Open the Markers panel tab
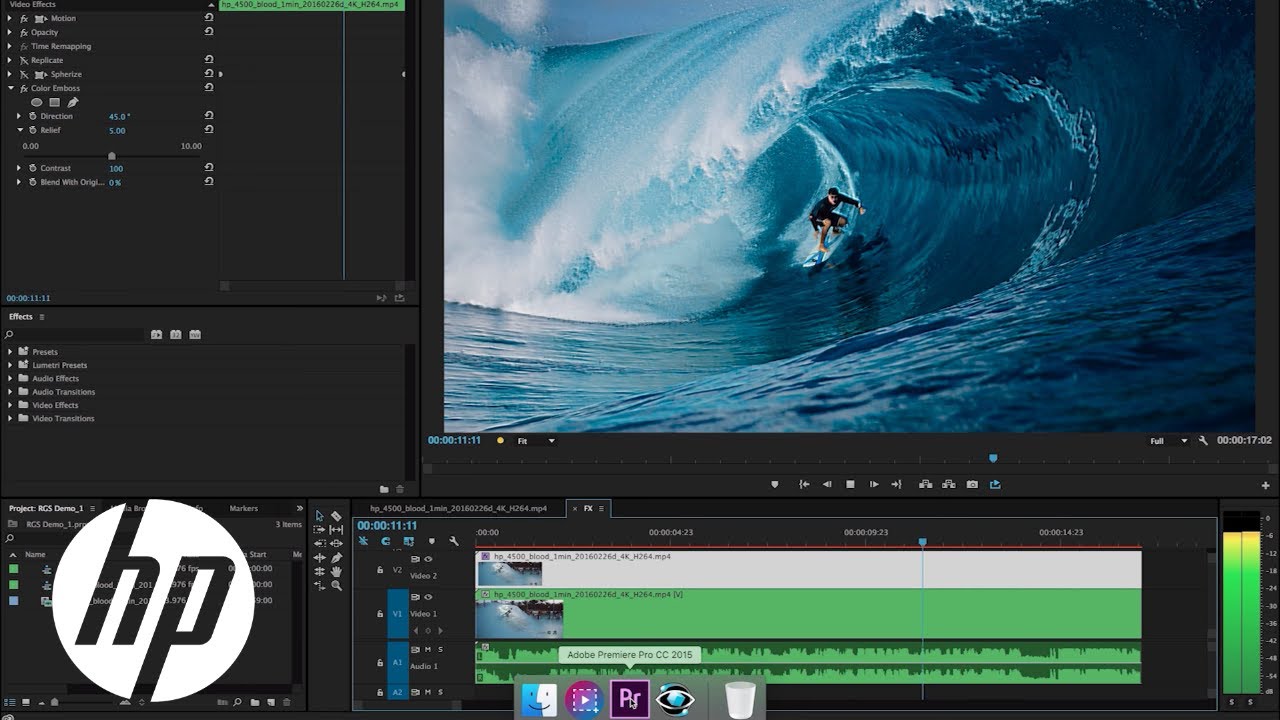 (243, 508)
